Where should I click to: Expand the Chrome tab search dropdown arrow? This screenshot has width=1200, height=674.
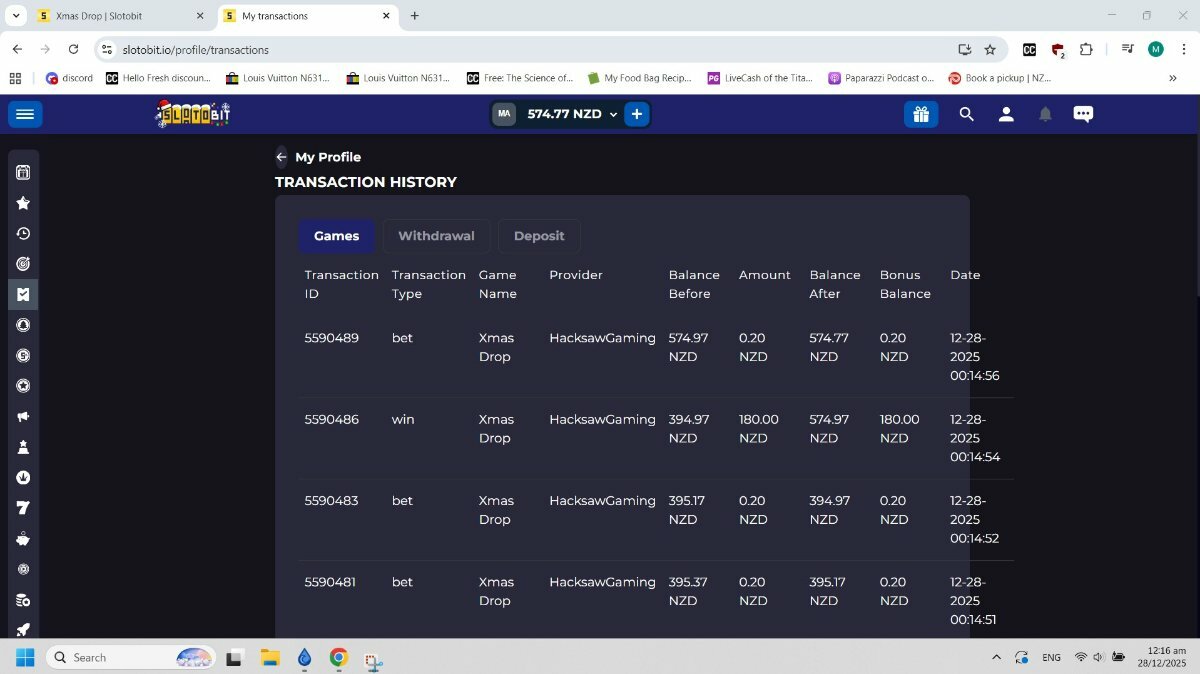(x=16, y=16)
